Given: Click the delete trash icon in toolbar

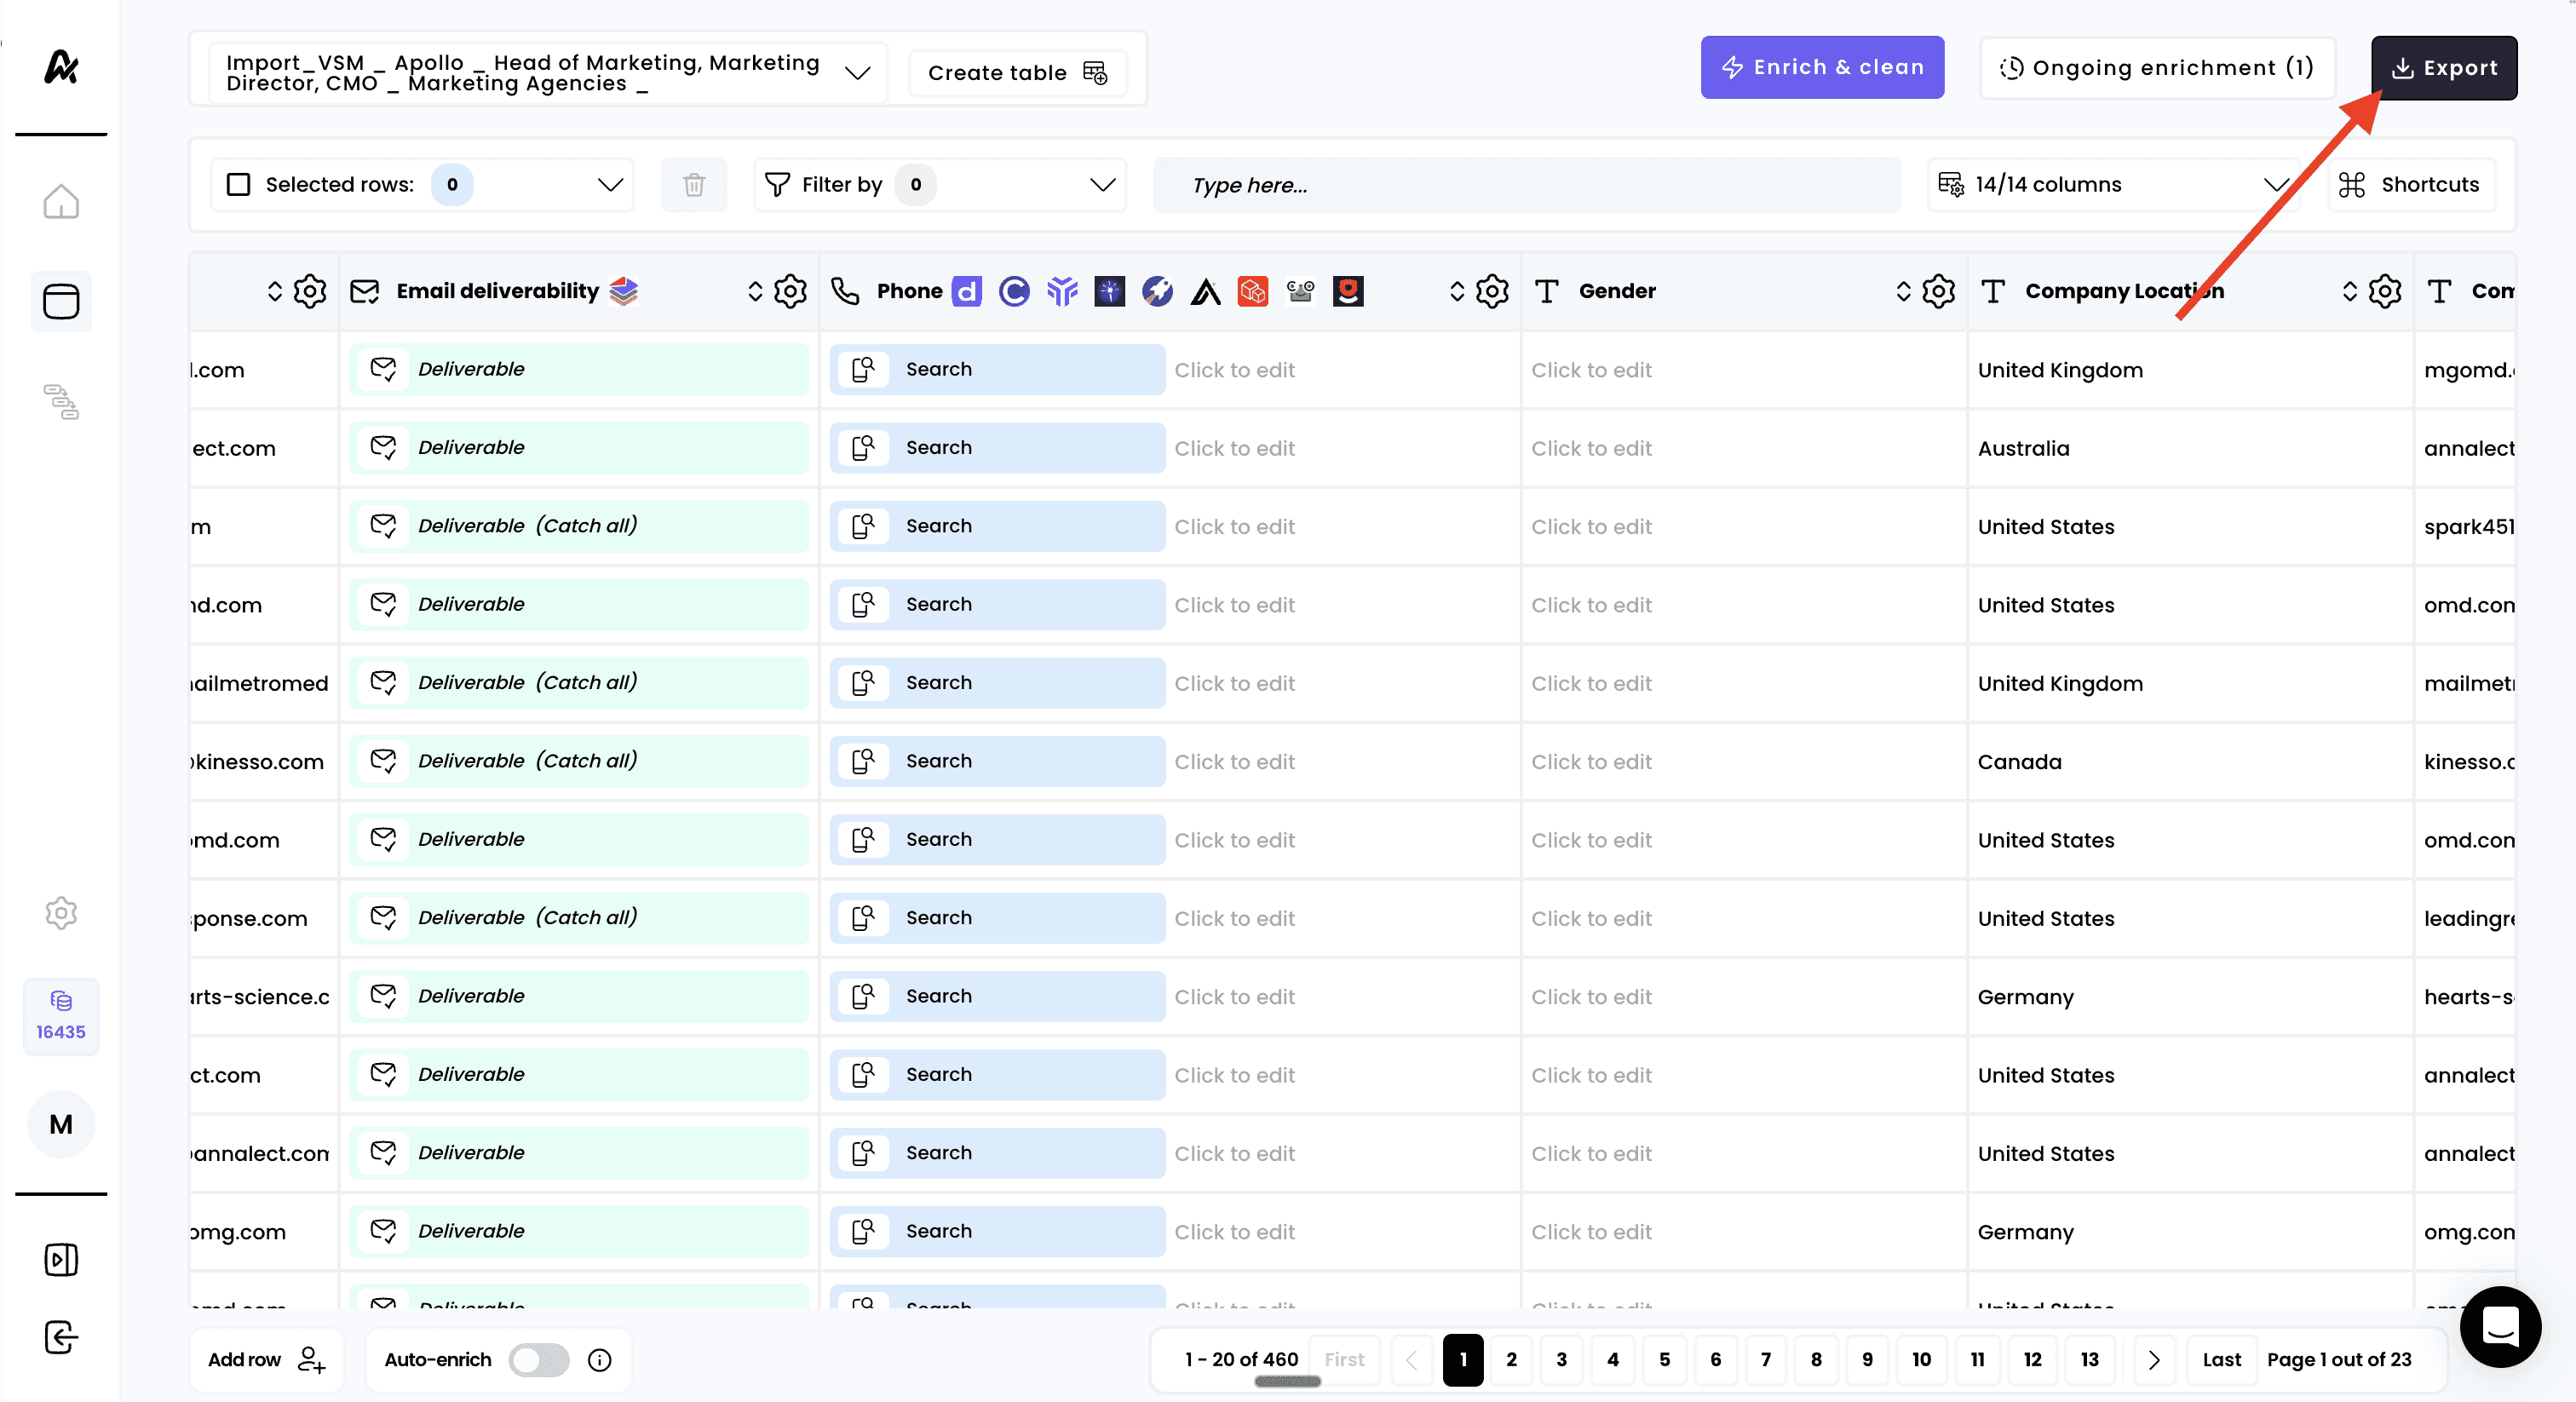Looking at the screenshot, I should click(x=694, y=184).
